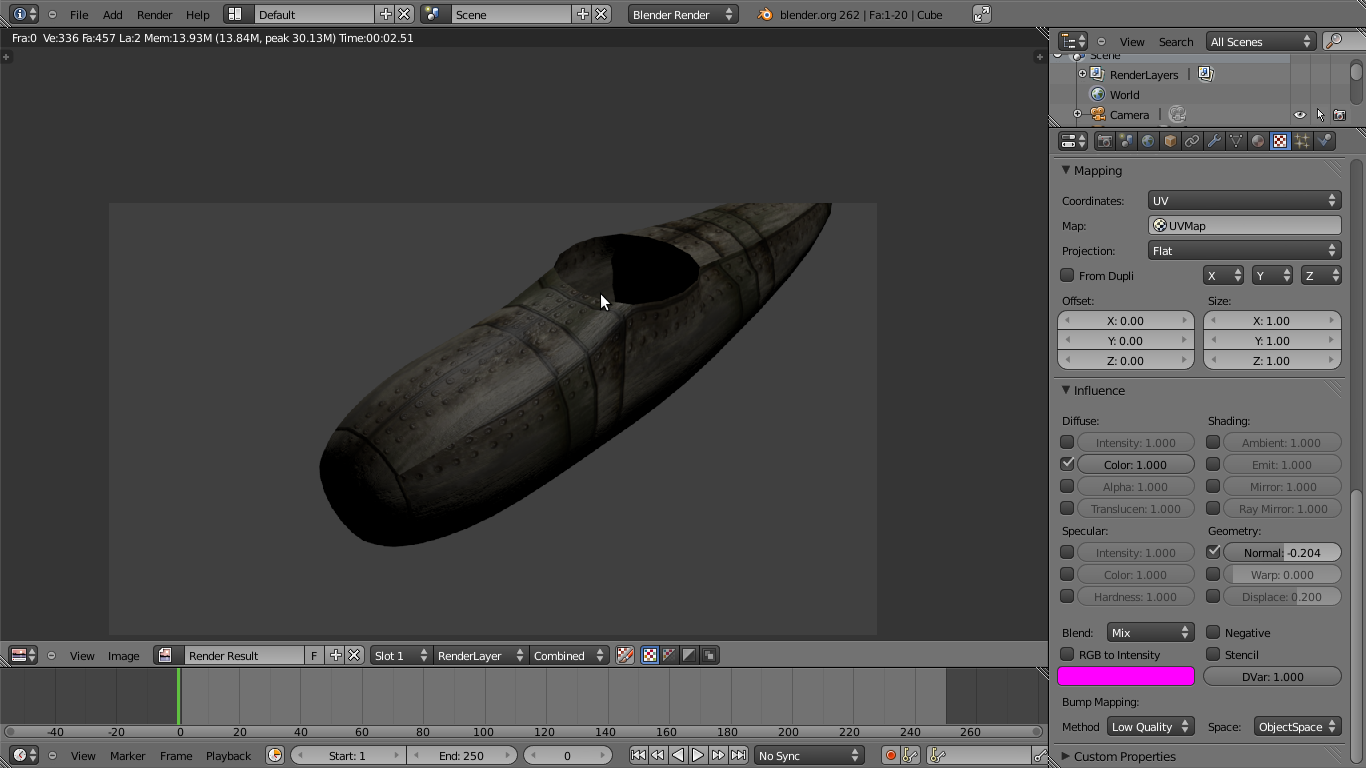The height and width of the screenshot is (768, 1366).
Task: Toggle the Camera visibility eye in the outliner
Action: [1299, 114]
